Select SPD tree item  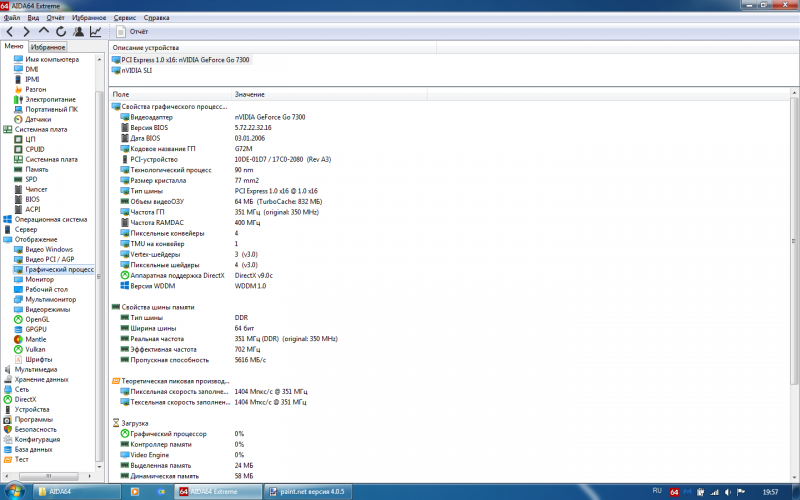[31, 179]
